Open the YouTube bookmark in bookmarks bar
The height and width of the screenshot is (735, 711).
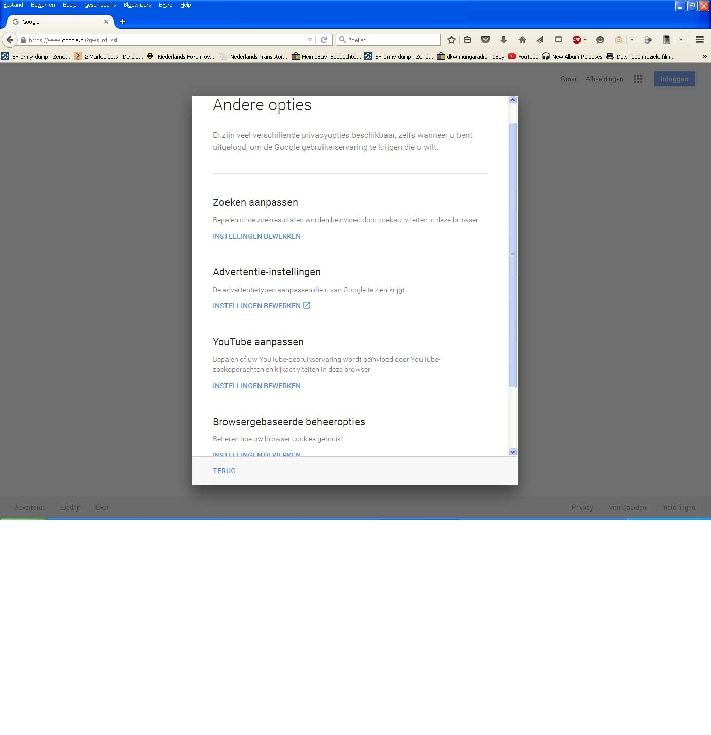coord(524,56)
